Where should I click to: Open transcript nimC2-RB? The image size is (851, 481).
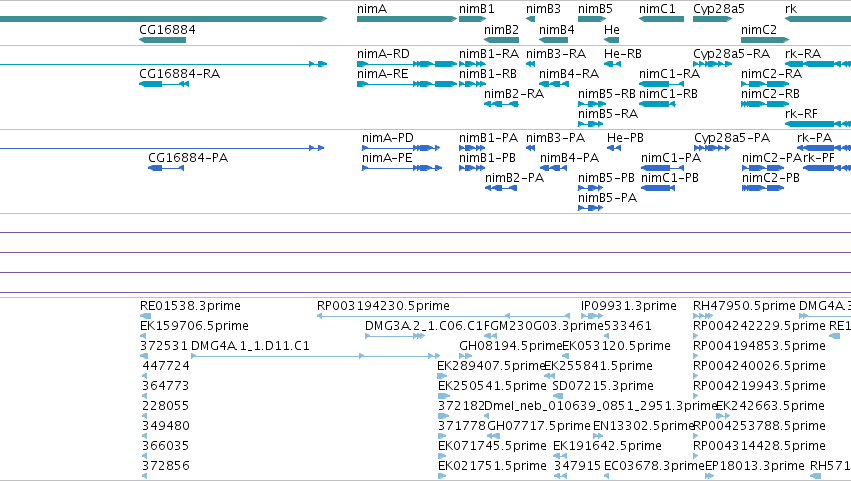click(x=770, y=94)
